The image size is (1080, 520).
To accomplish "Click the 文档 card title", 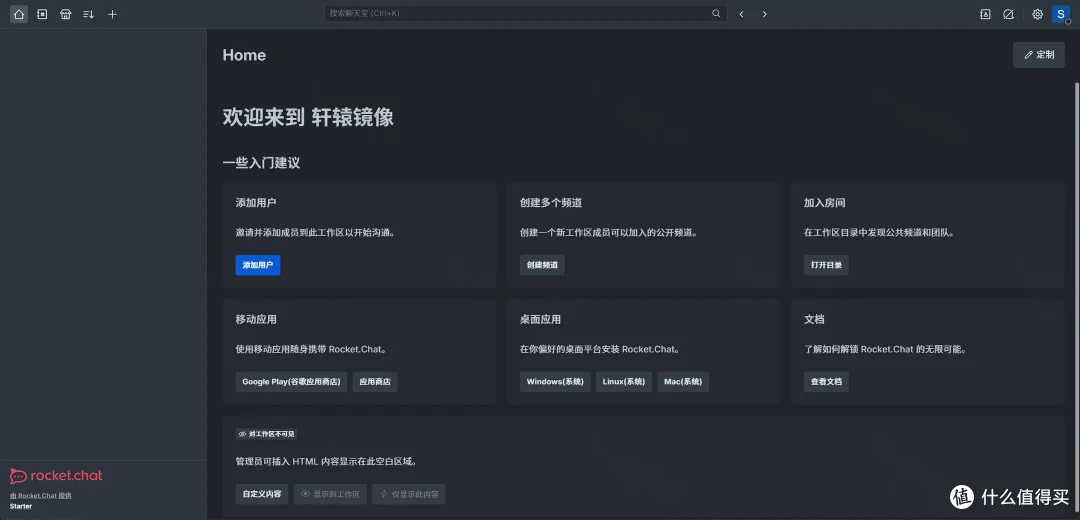I will 814,320.
